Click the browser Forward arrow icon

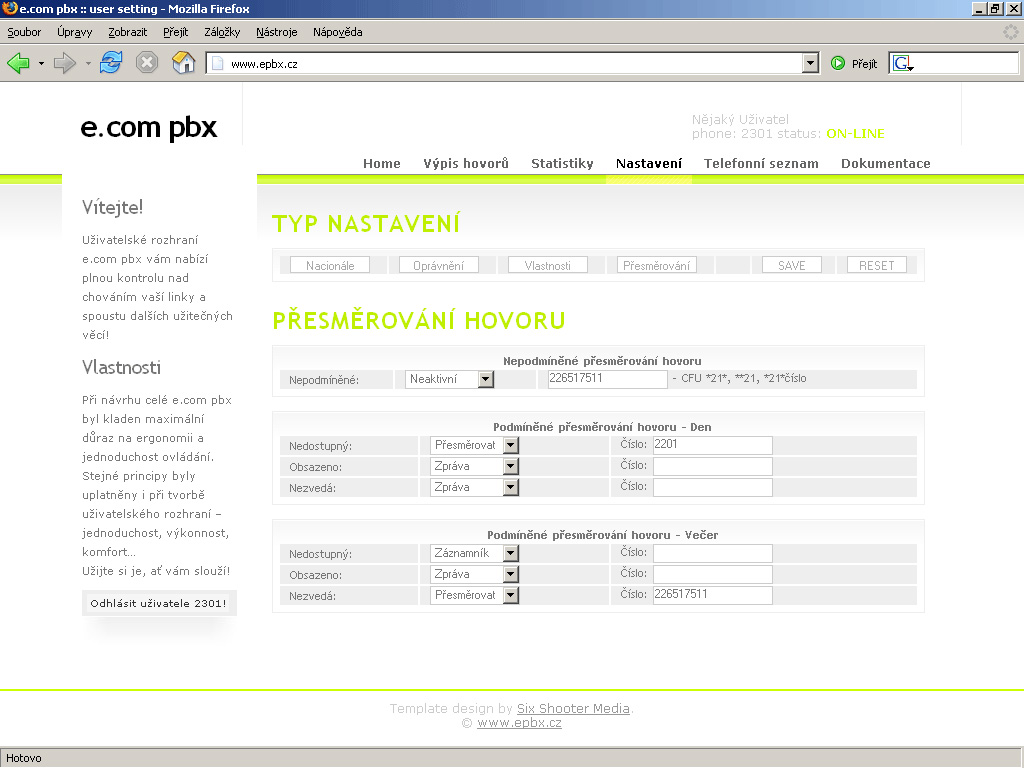[x=65, y=63]
